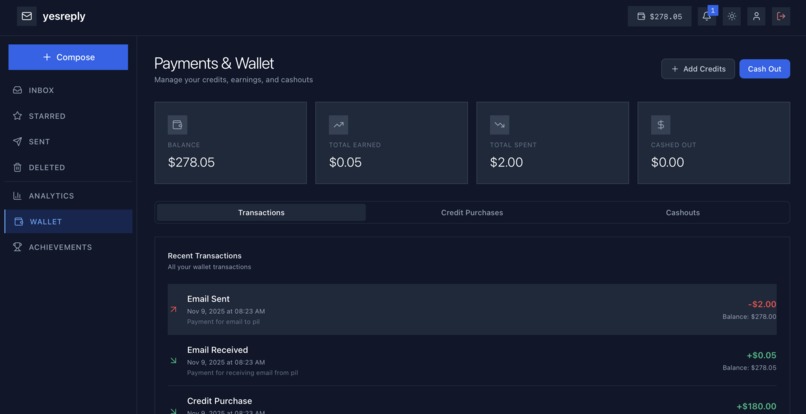Click the green arrow on Email Received
The width and height of the screenshot is (806, 414).
173,361
